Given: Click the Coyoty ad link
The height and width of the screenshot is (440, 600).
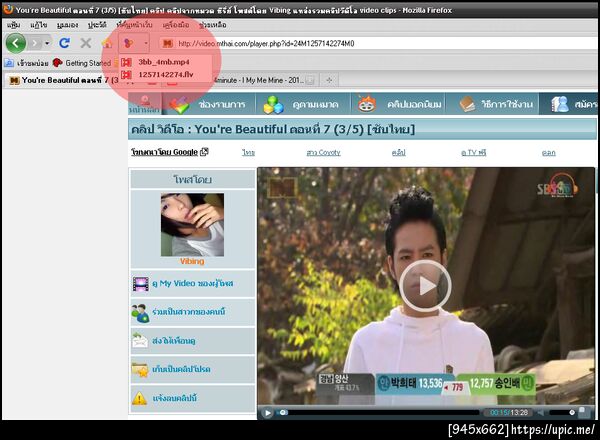Looking at the screenshot, I should click(323, 153).
